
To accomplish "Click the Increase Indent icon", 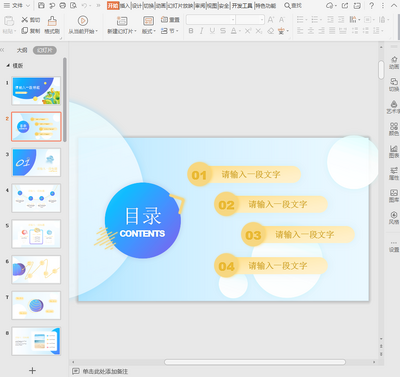I will [x=341, y=20].
